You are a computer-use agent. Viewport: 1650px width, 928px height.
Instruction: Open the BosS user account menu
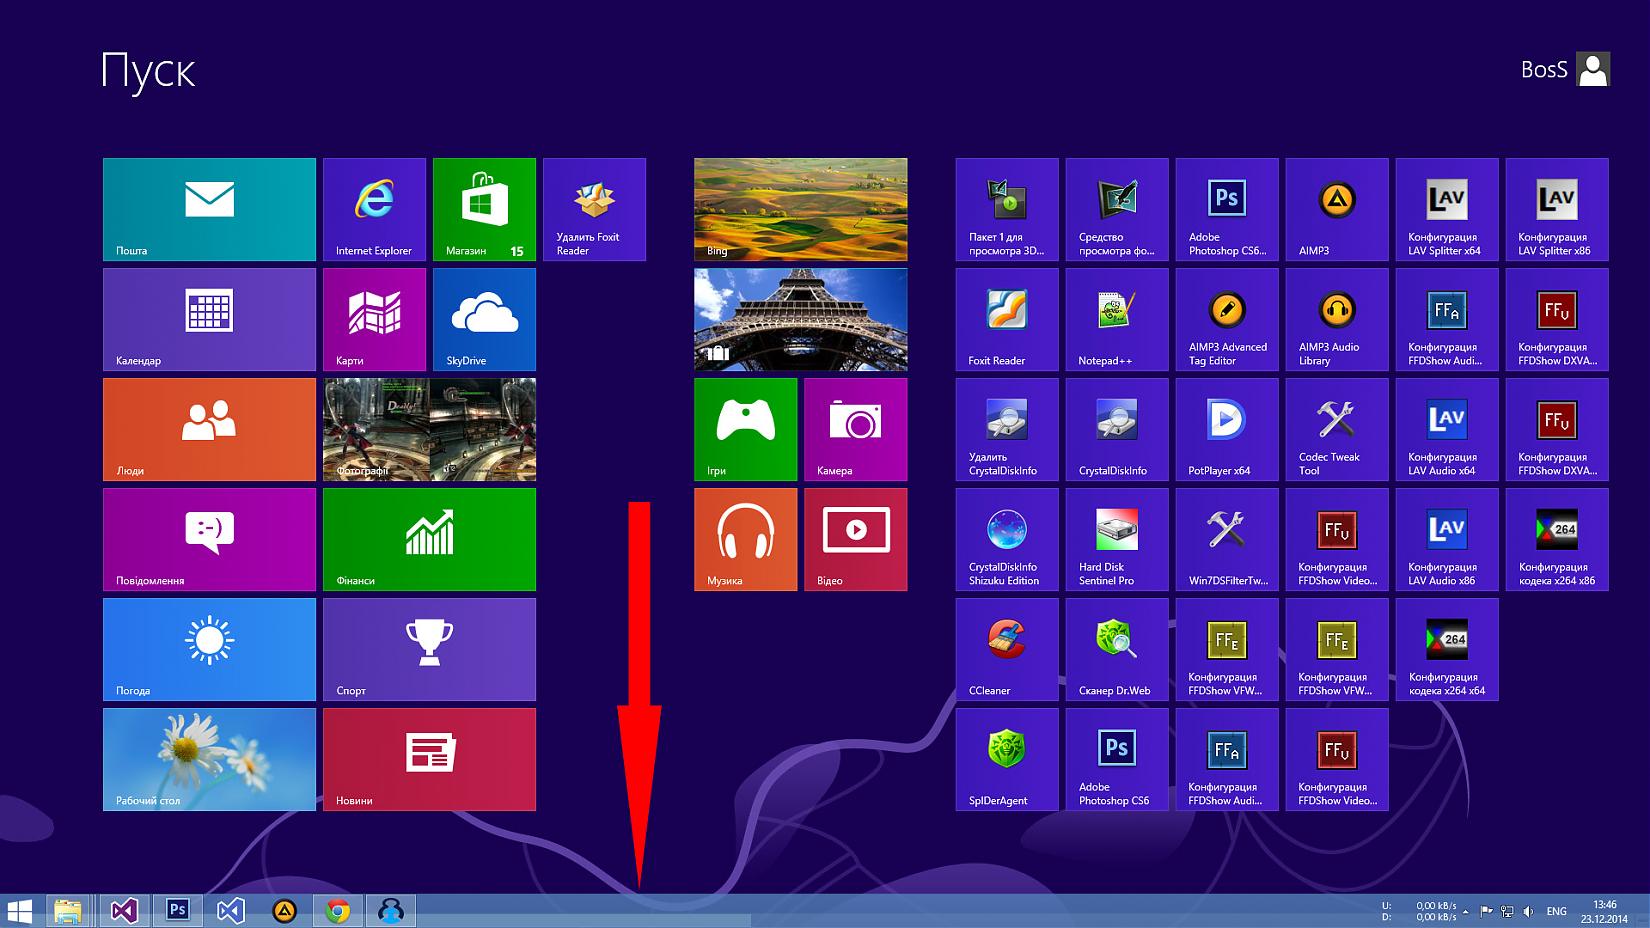coord(1565,69)
